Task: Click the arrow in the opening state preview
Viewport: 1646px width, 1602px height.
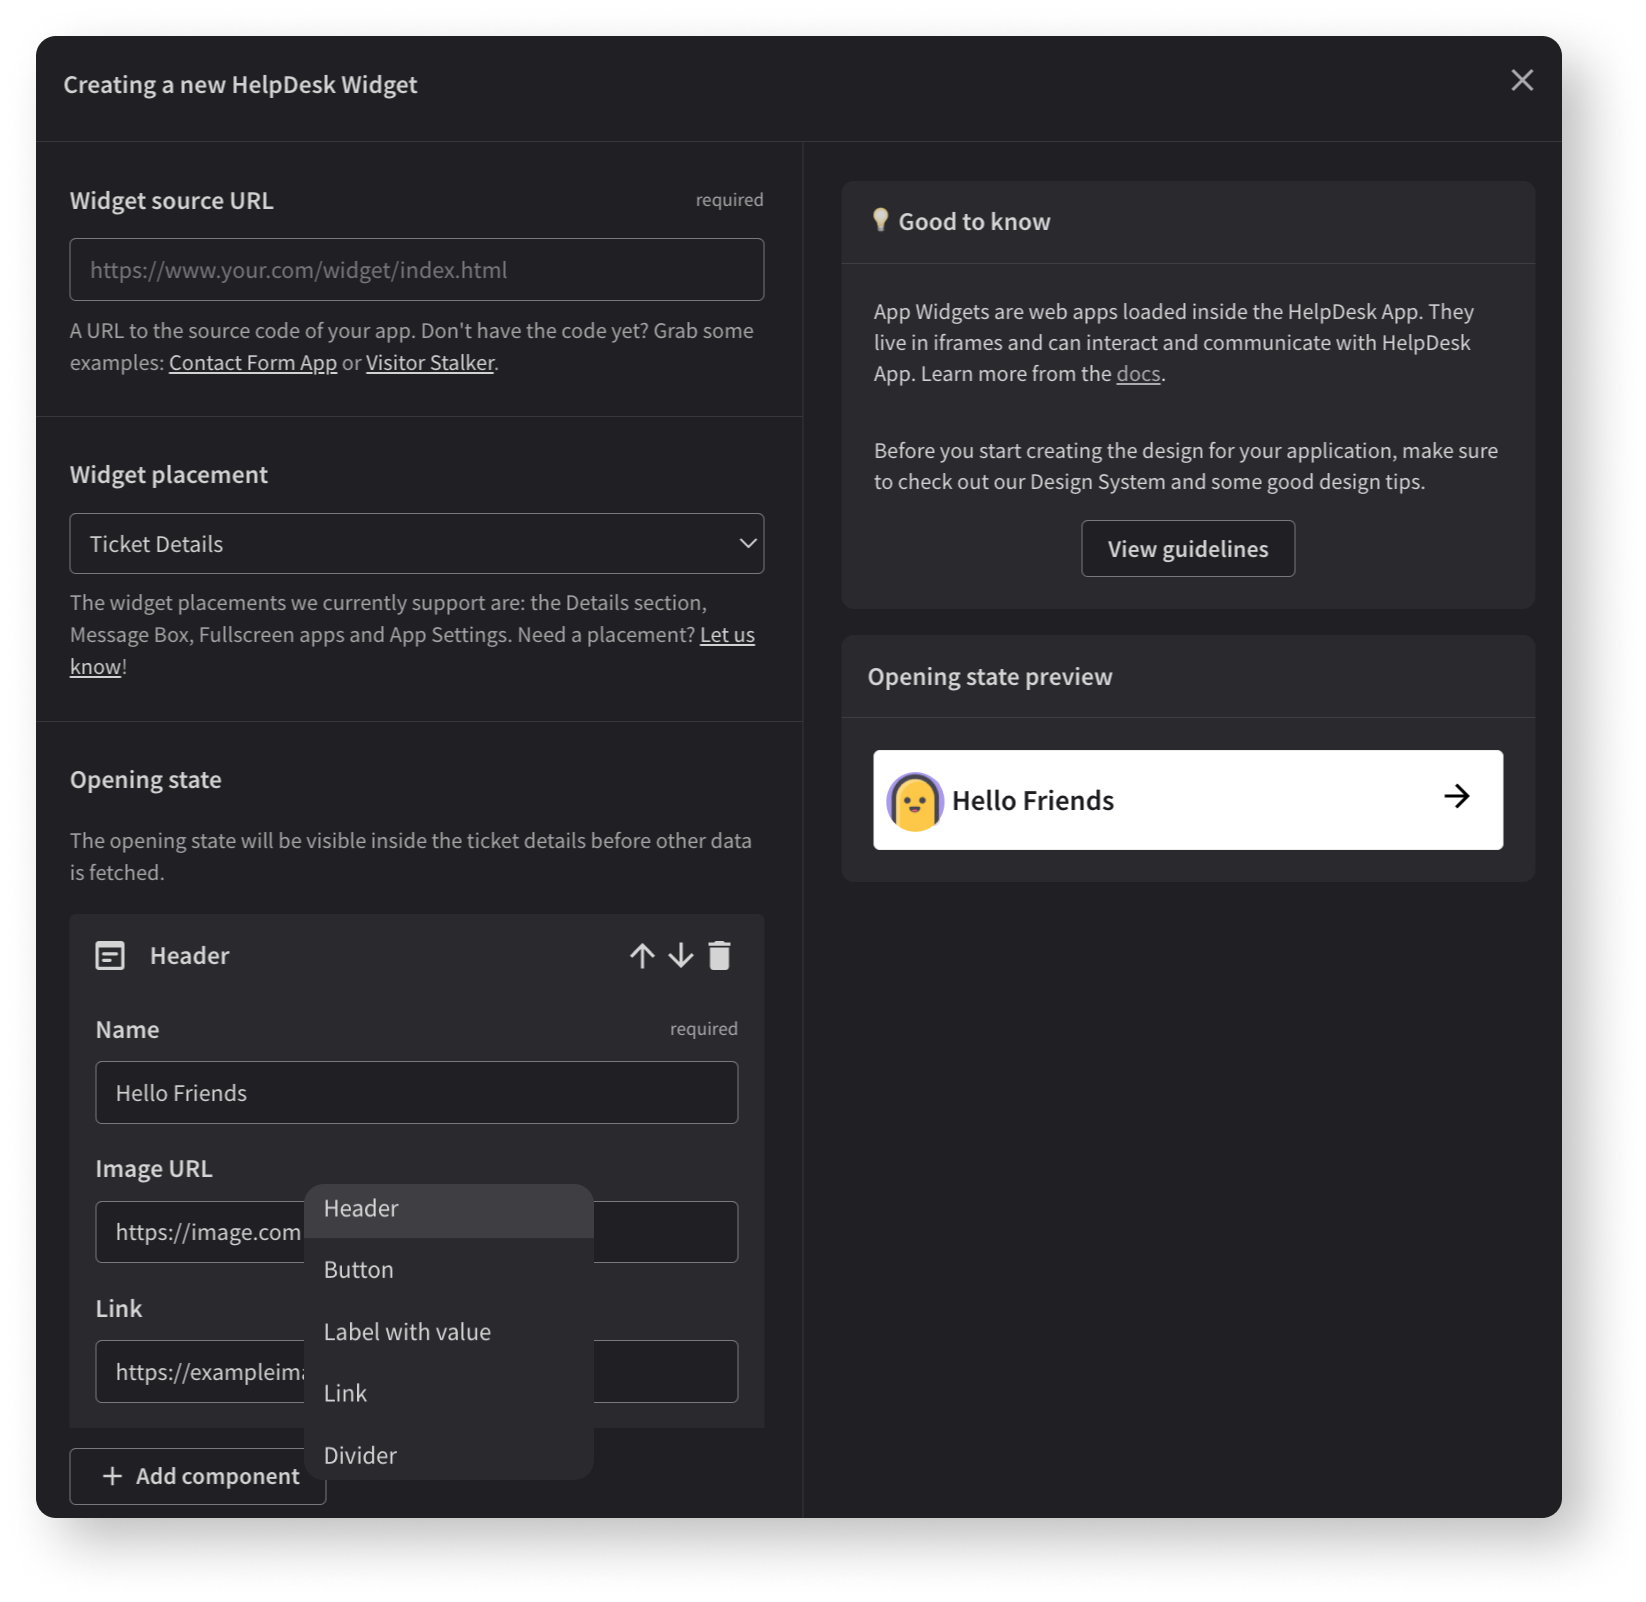Action: point(1459,798)
